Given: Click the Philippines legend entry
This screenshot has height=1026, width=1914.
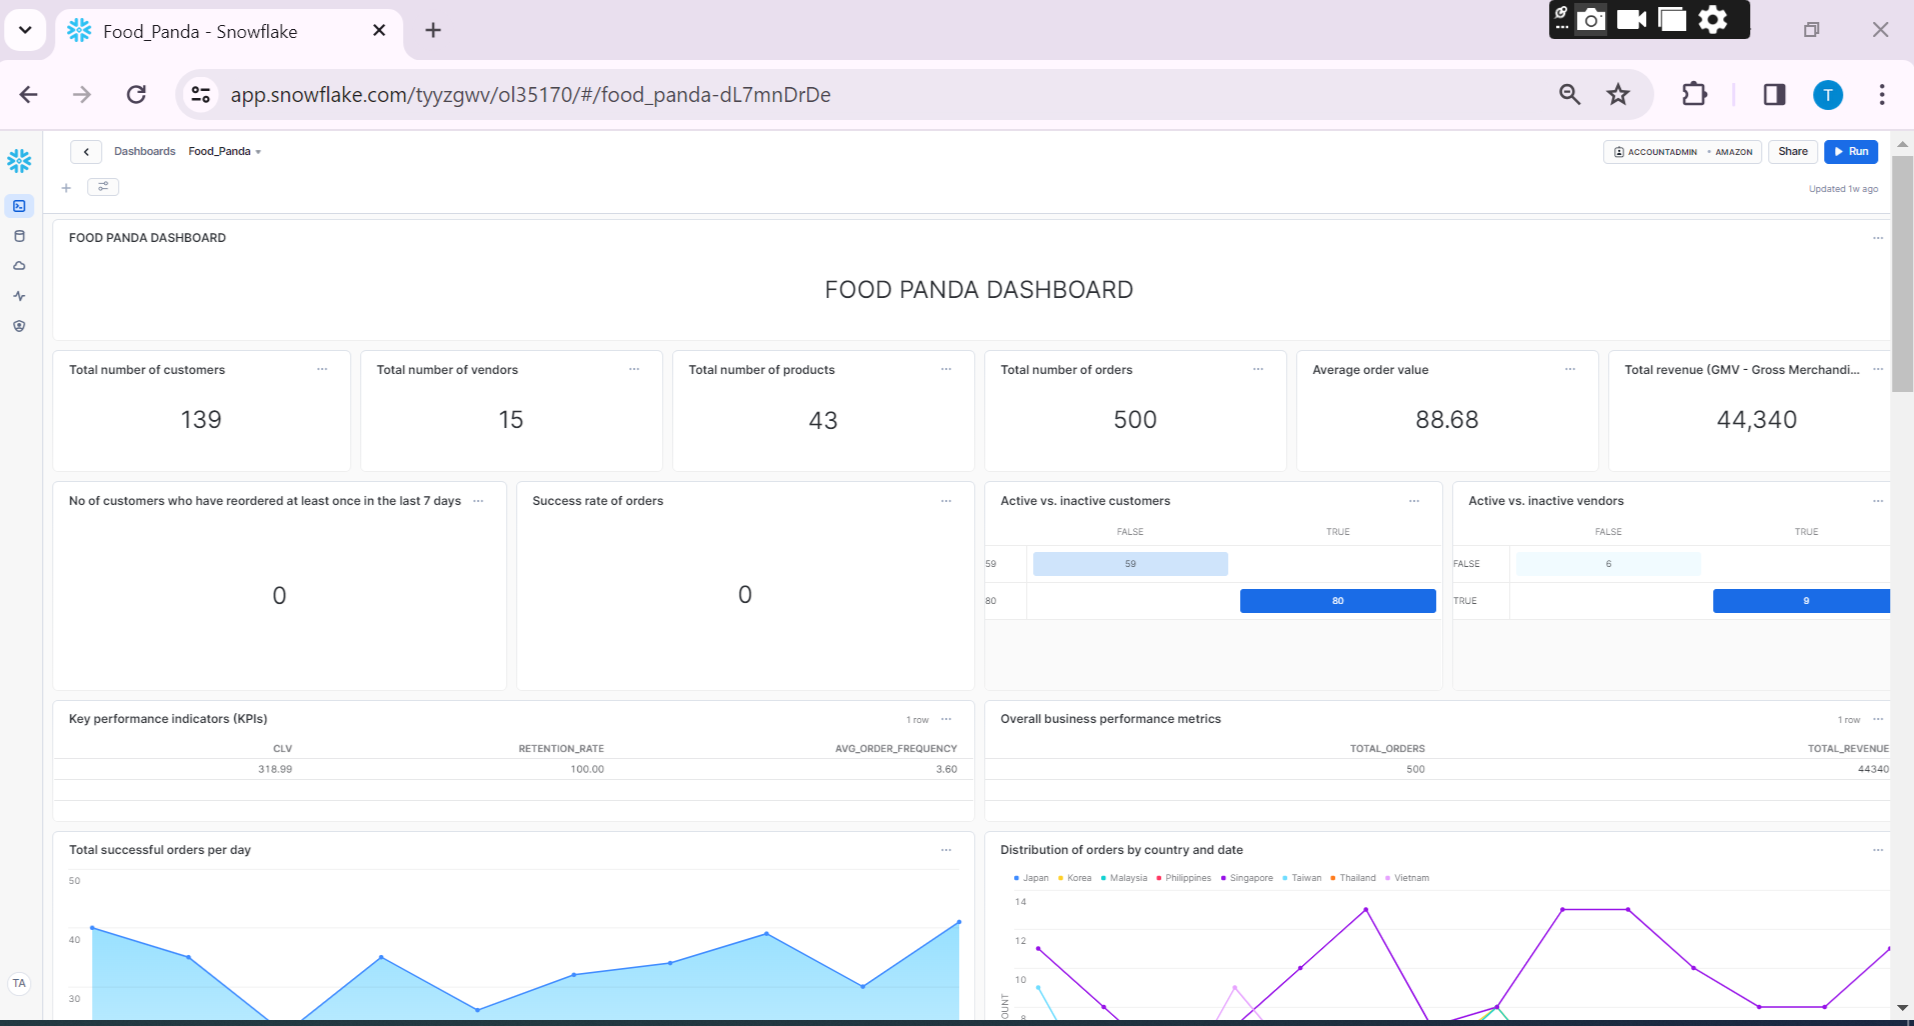Looking at the screenshot, I should (1184, 878).
